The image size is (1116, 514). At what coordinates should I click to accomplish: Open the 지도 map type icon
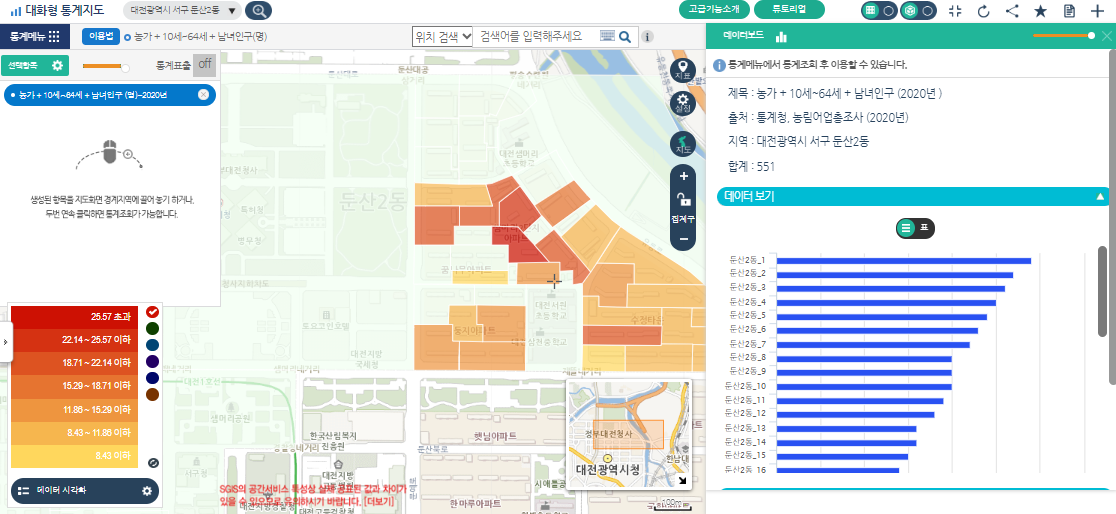[x=683, y=144]
